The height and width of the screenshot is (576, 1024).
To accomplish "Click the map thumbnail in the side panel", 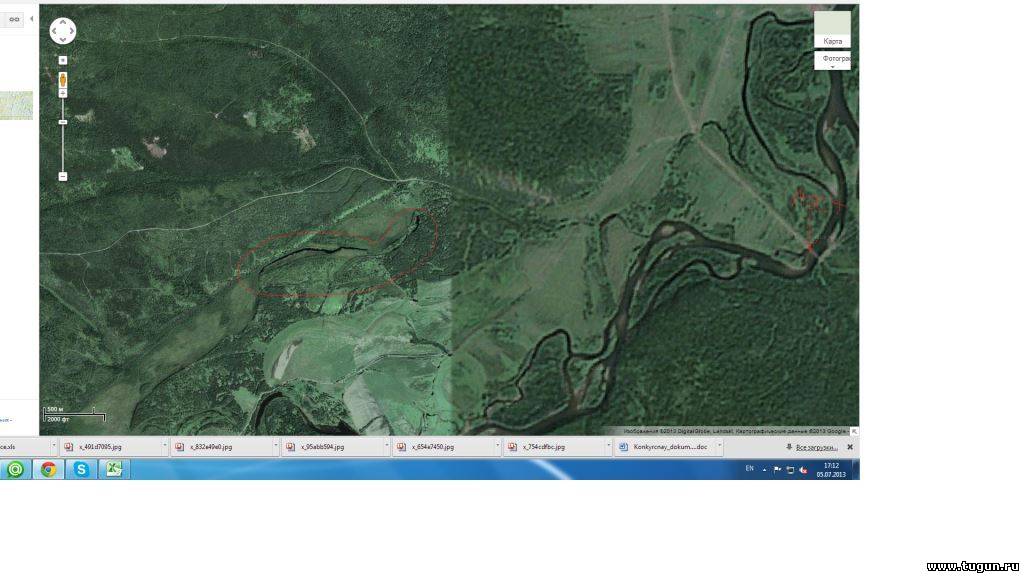I will click(16, 105).
